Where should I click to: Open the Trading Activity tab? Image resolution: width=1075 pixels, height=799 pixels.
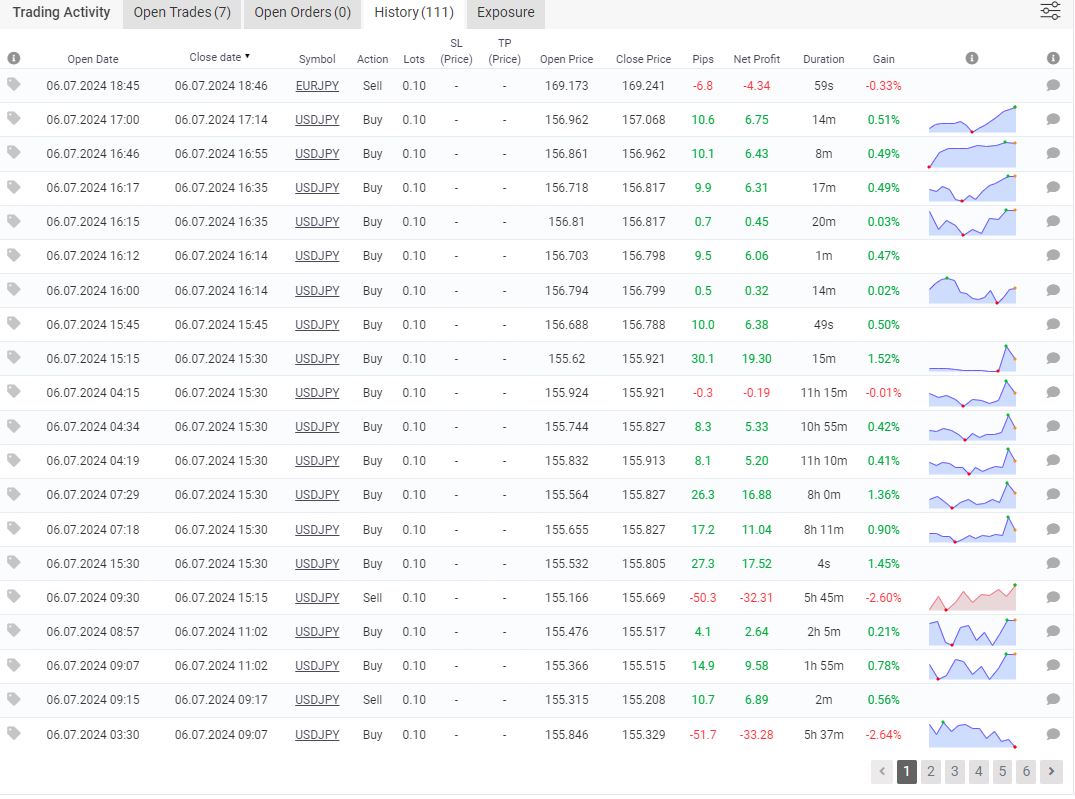coord(61,13)
